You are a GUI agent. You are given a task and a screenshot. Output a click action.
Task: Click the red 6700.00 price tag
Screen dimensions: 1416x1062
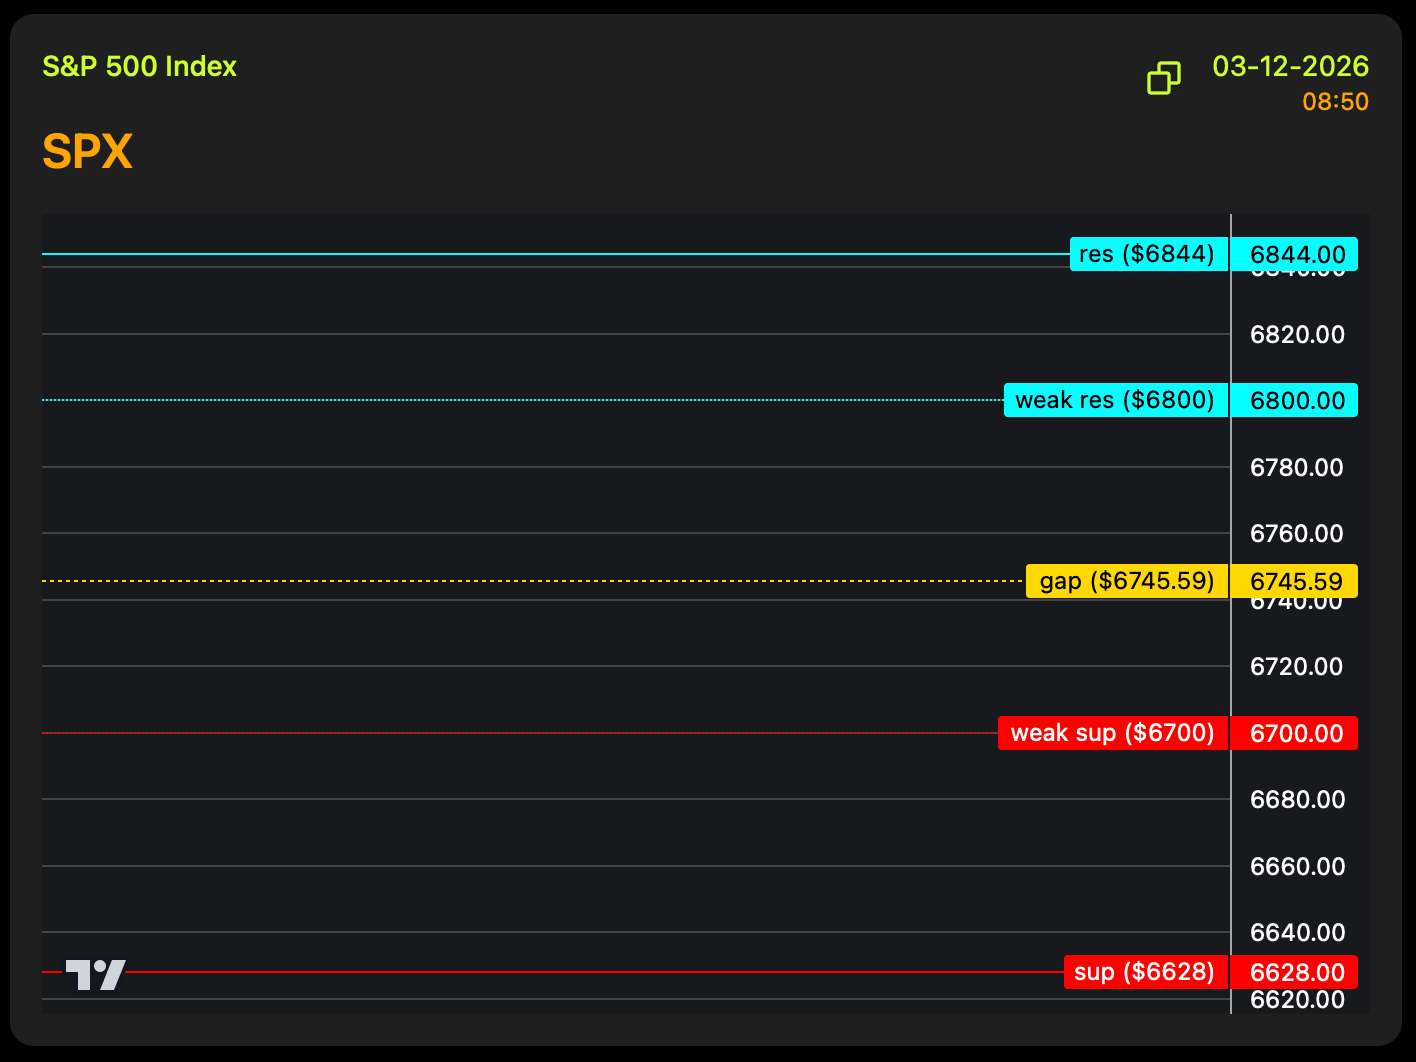1297,733
